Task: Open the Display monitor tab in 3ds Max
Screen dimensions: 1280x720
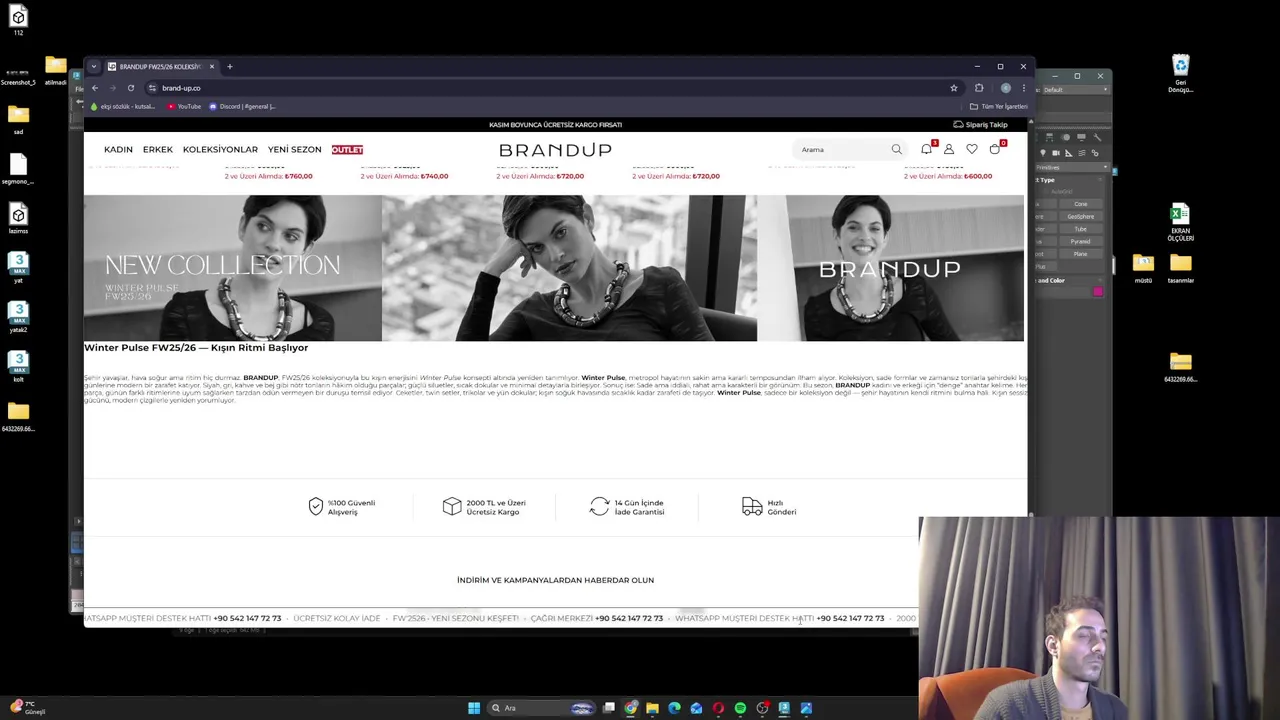Action: coord(1081,138)
